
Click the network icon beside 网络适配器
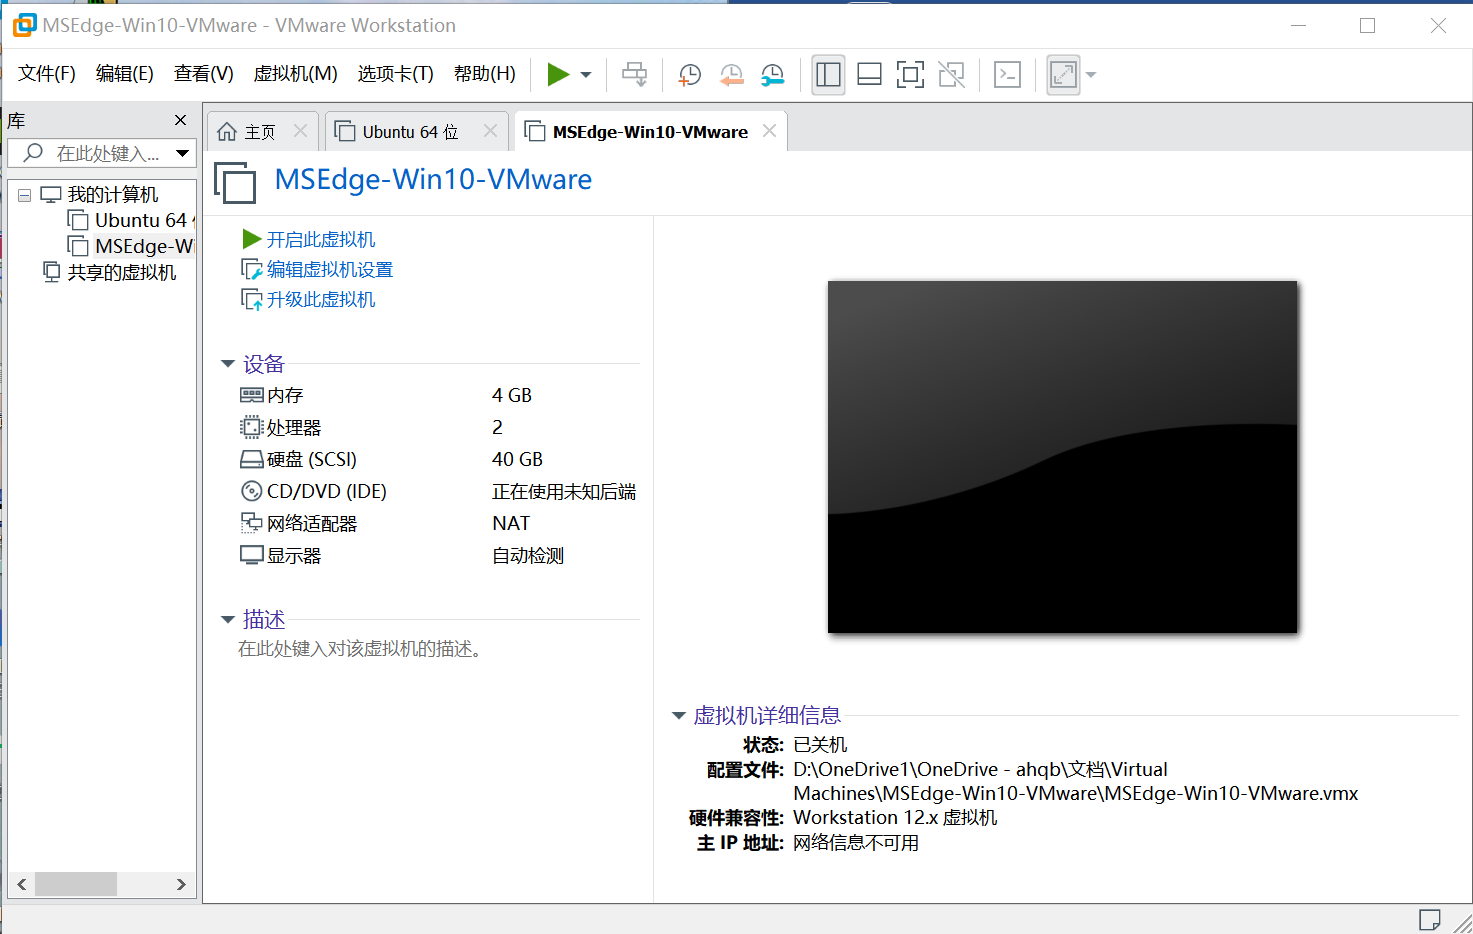pyautogui.click(x=252, y=523)
